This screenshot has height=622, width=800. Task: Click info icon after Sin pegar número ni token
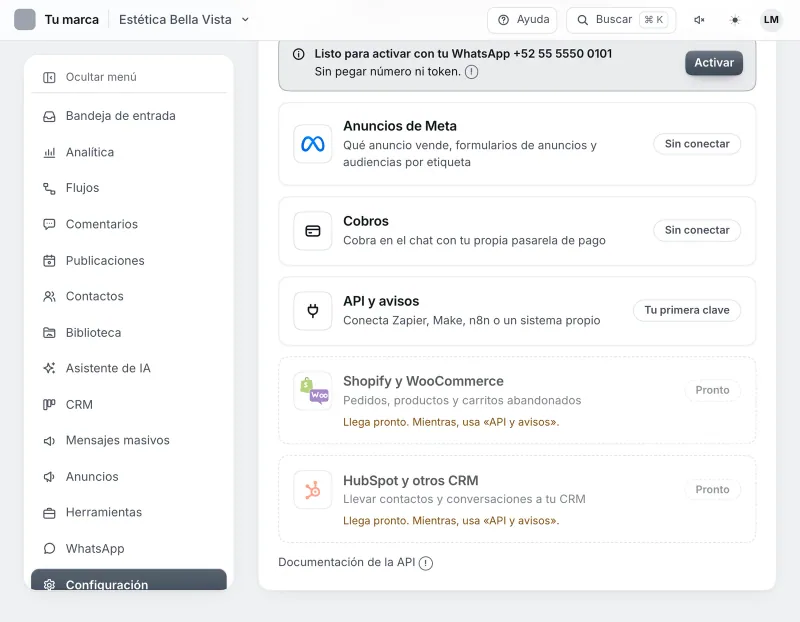(471, 72)
